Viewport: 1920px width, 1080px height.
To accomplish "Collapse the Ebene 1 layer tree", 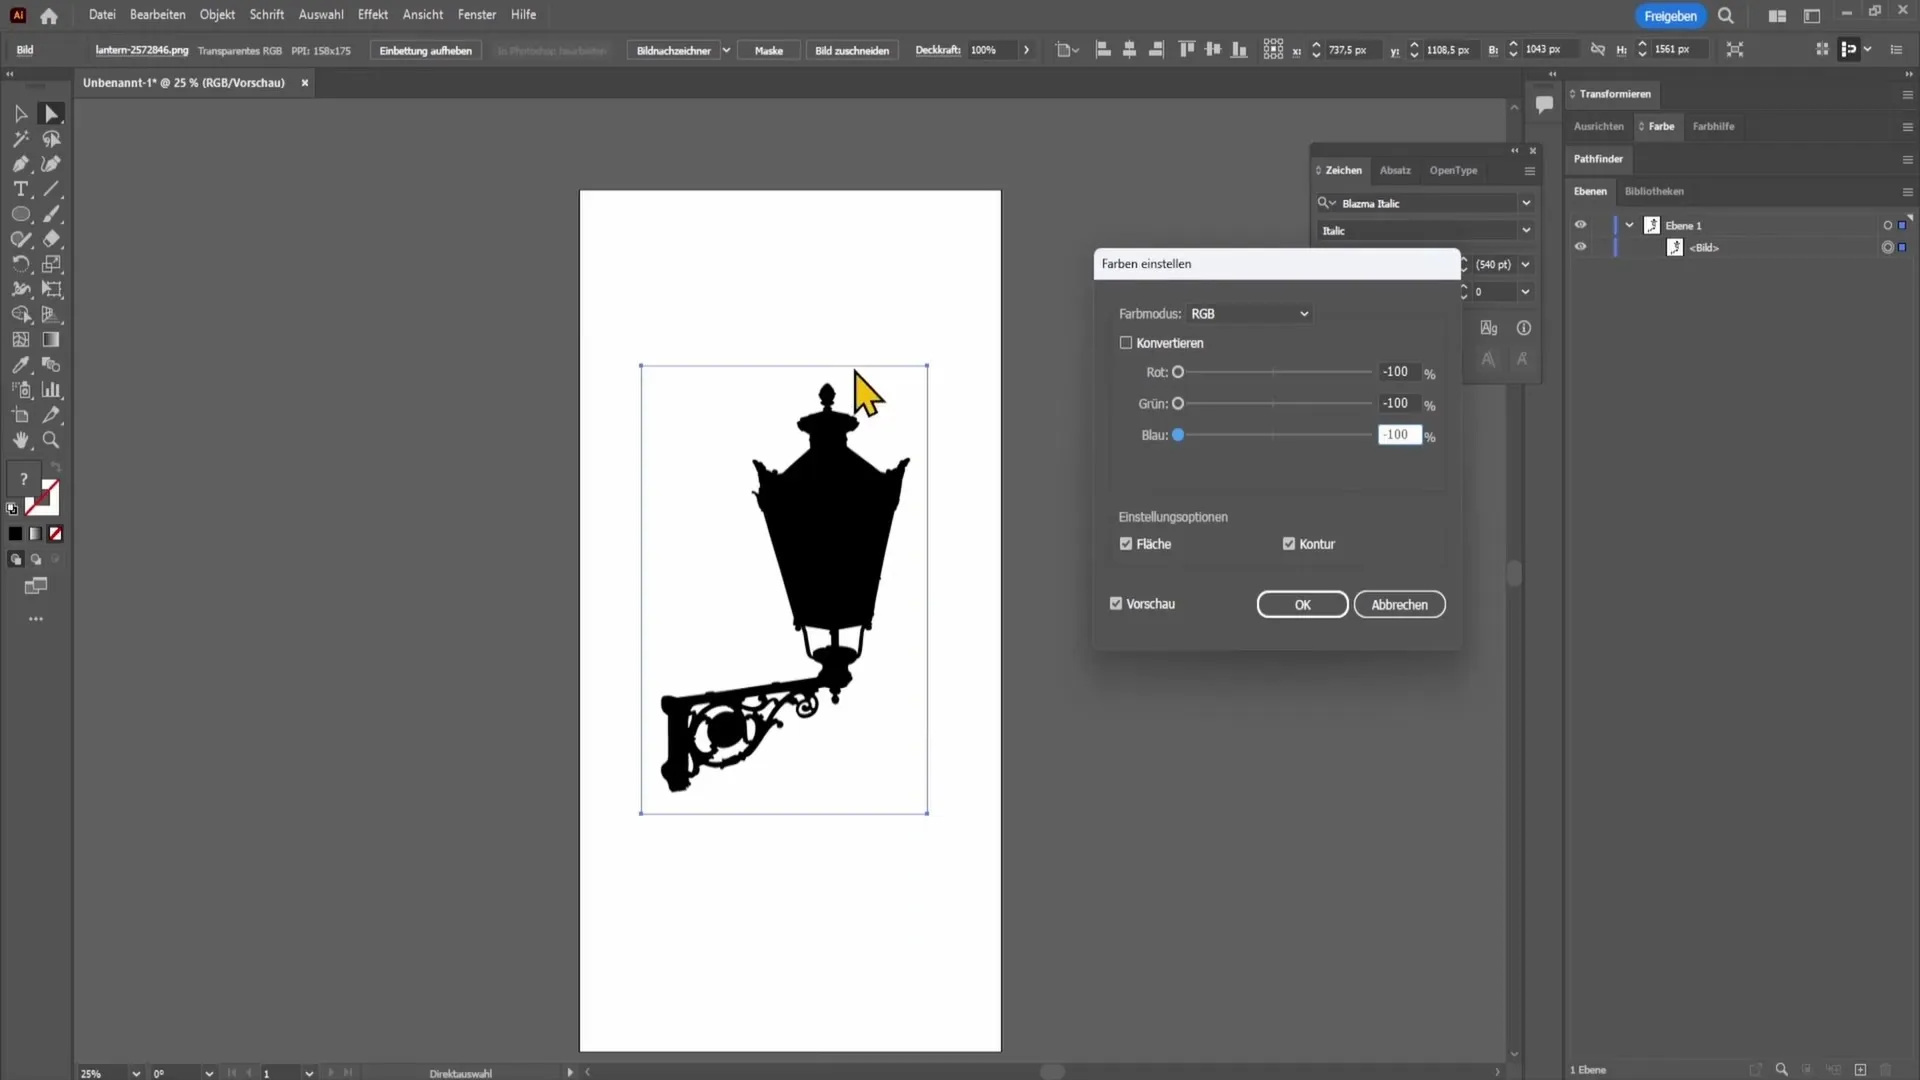I will coord(1629,225).
